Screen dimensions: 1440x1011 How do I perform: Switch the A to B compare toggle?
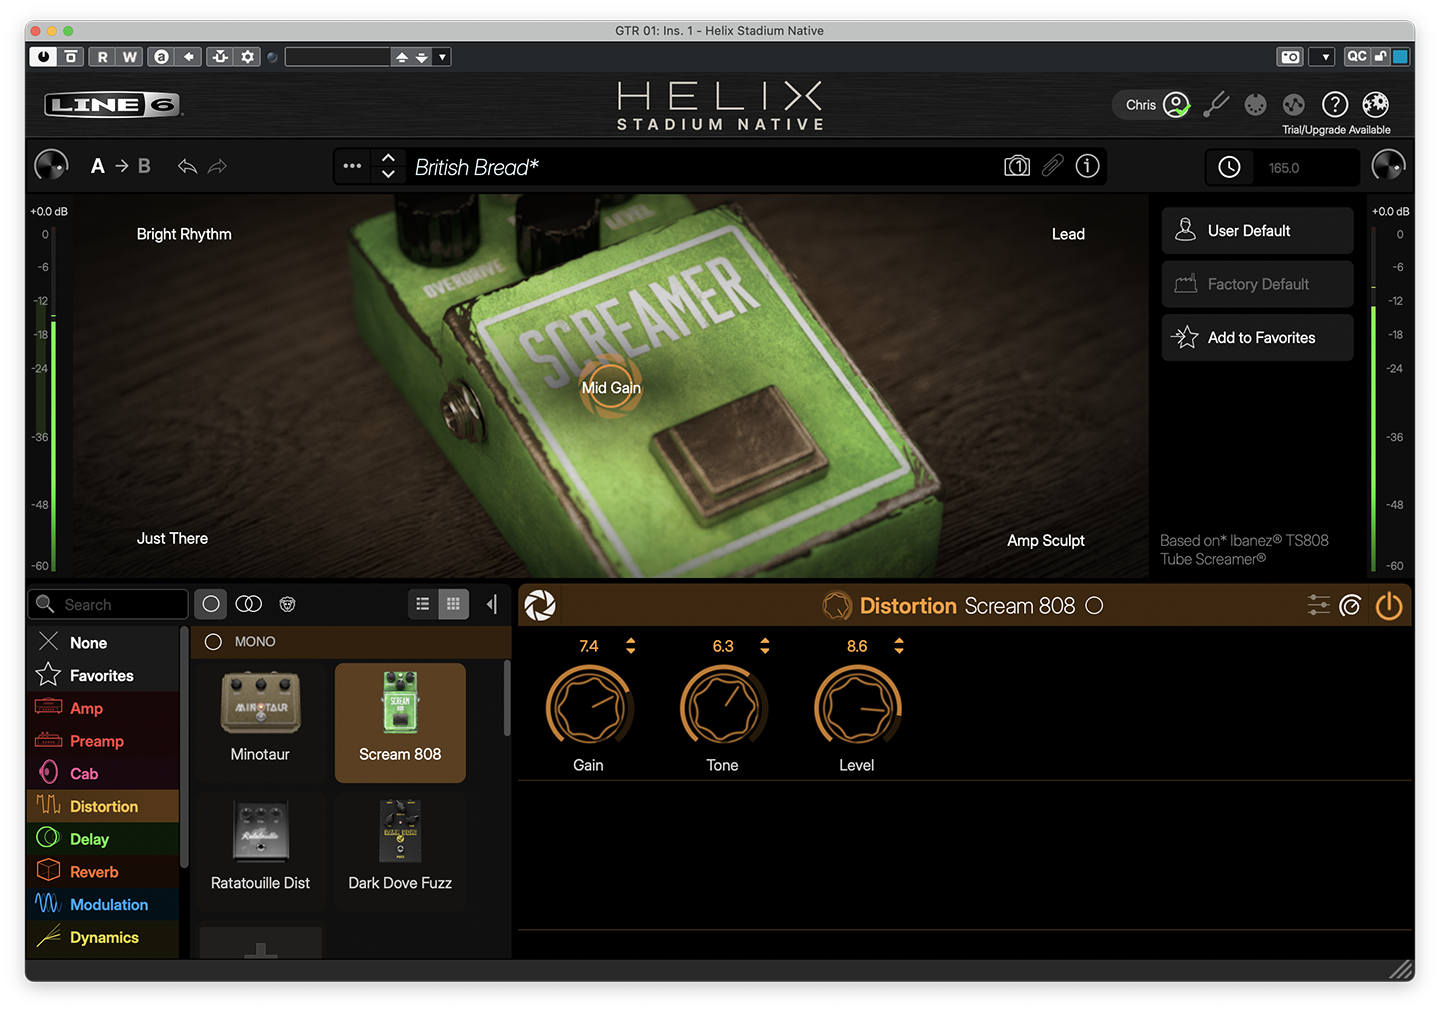120,166
